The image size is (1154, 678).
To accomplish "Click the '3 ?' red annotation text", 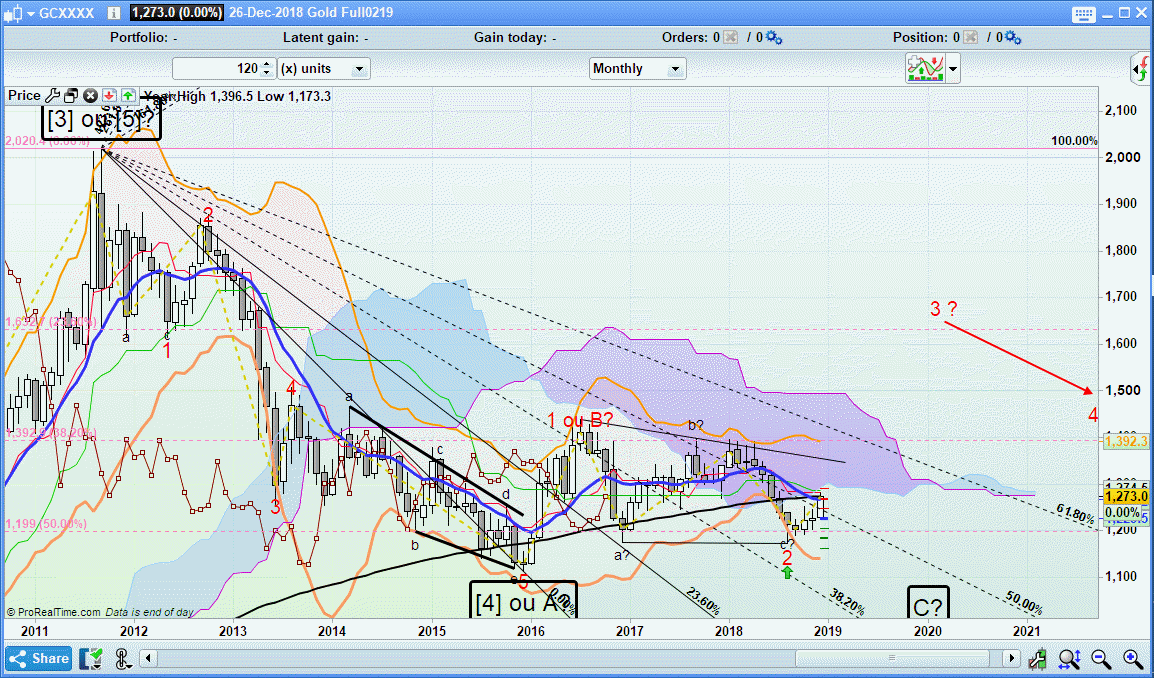I will click(x=943, y=309).
